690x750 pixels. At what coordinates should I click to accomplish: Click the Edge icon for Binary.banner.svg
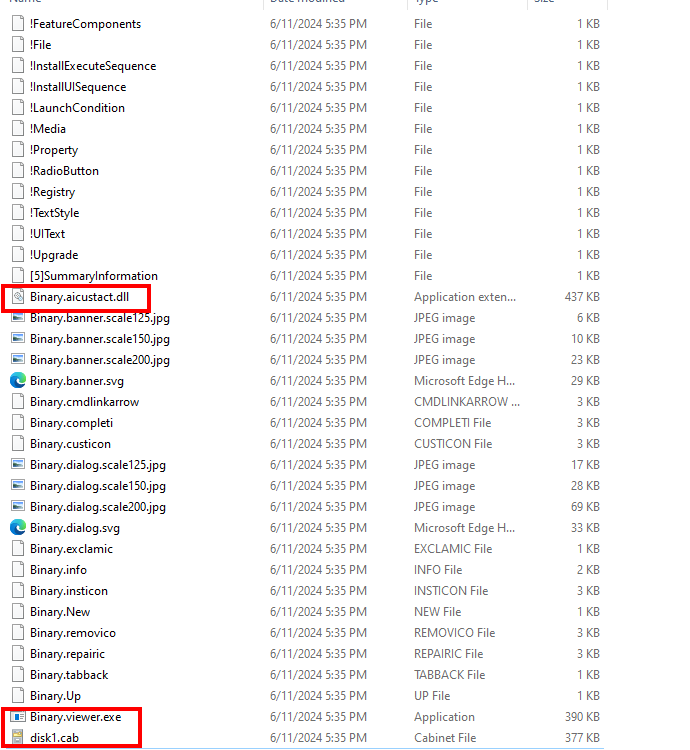18,381
